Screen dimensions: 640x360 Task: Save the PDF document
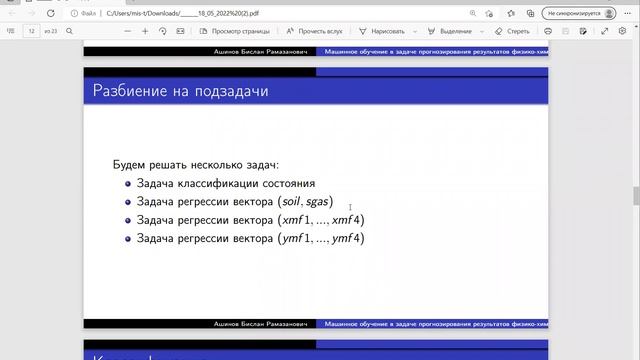click(x=566, y=31)
